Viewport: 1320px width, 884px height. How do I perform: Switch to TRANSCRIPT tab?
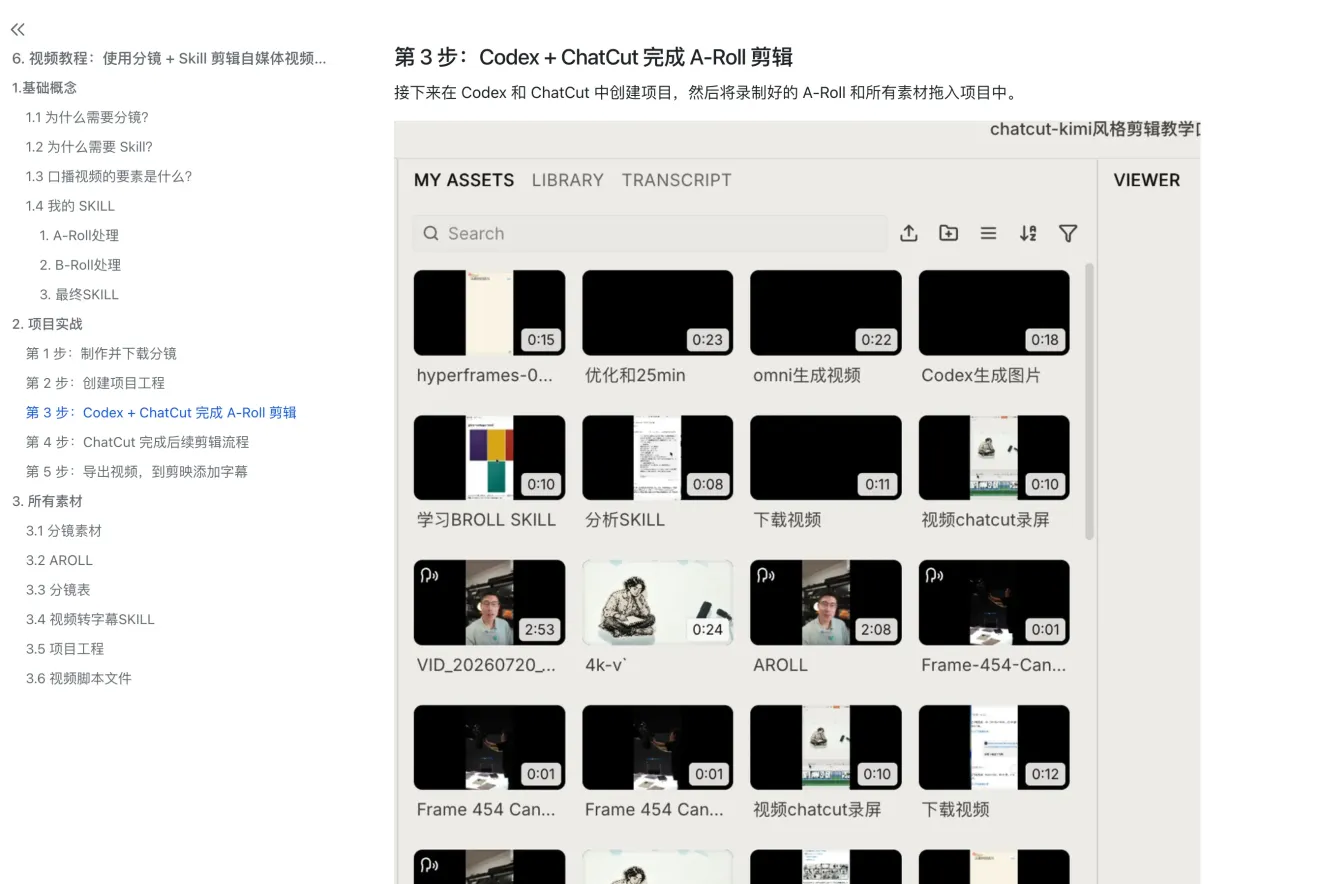676,180
